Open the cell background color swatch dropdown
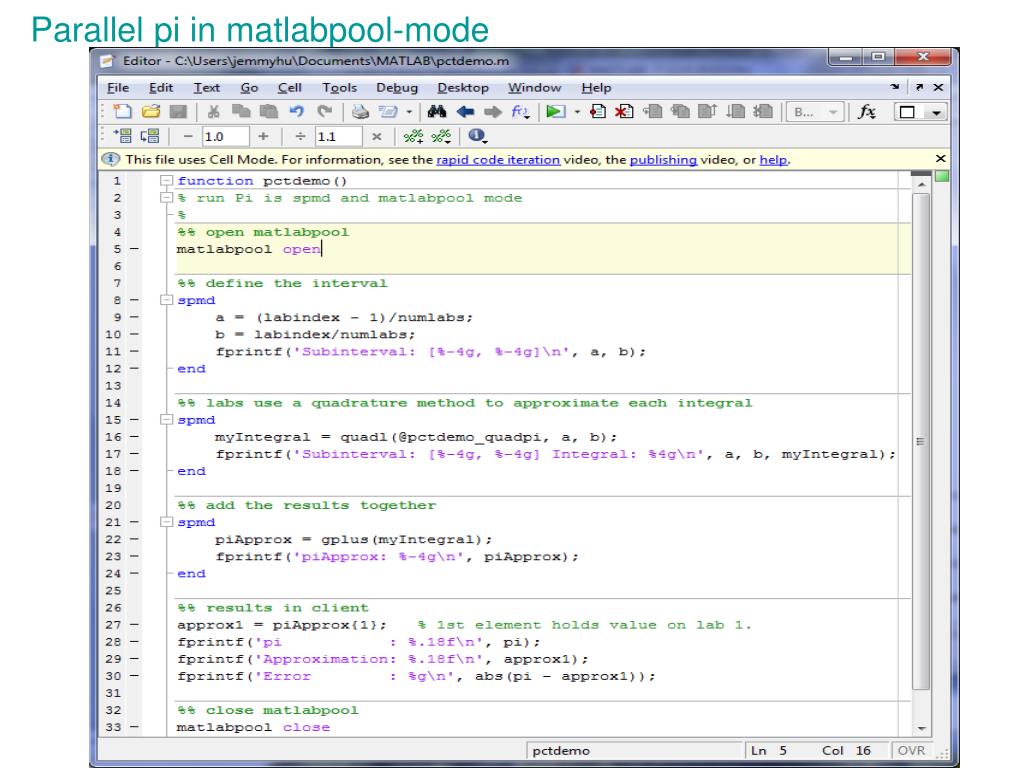 [936, 112]
